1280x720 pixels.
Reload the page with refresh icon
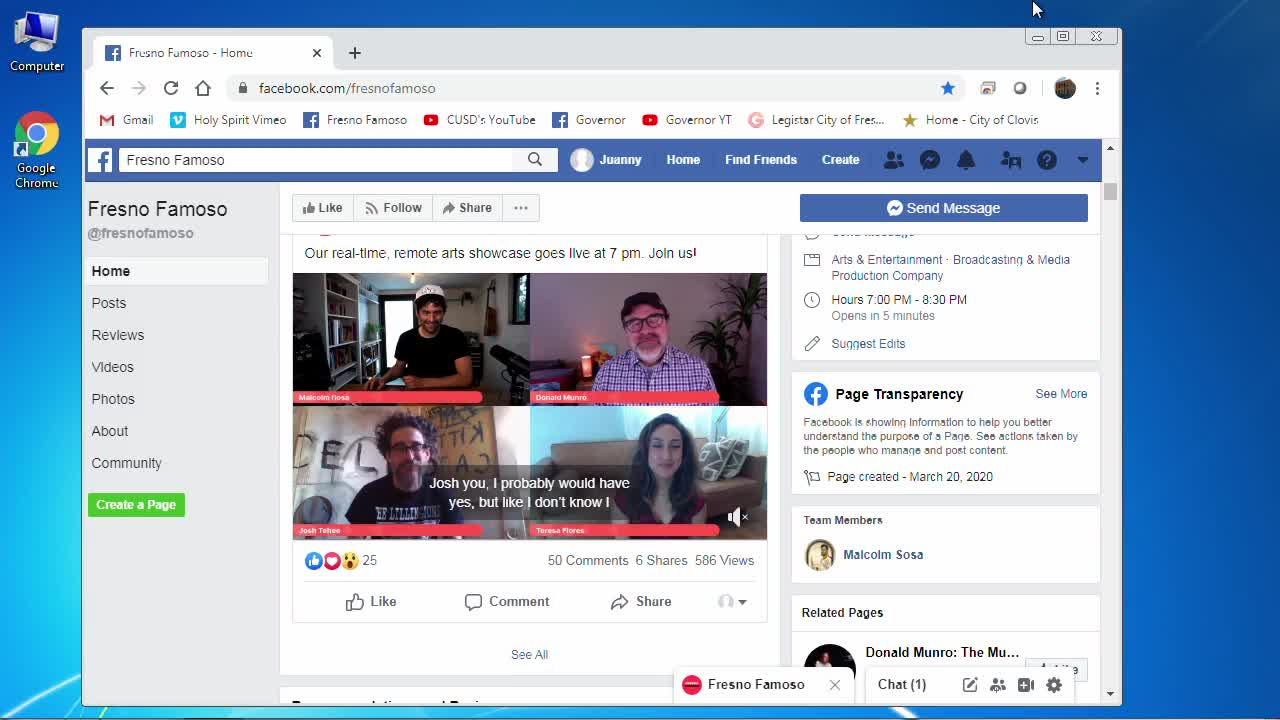(171, 88)
